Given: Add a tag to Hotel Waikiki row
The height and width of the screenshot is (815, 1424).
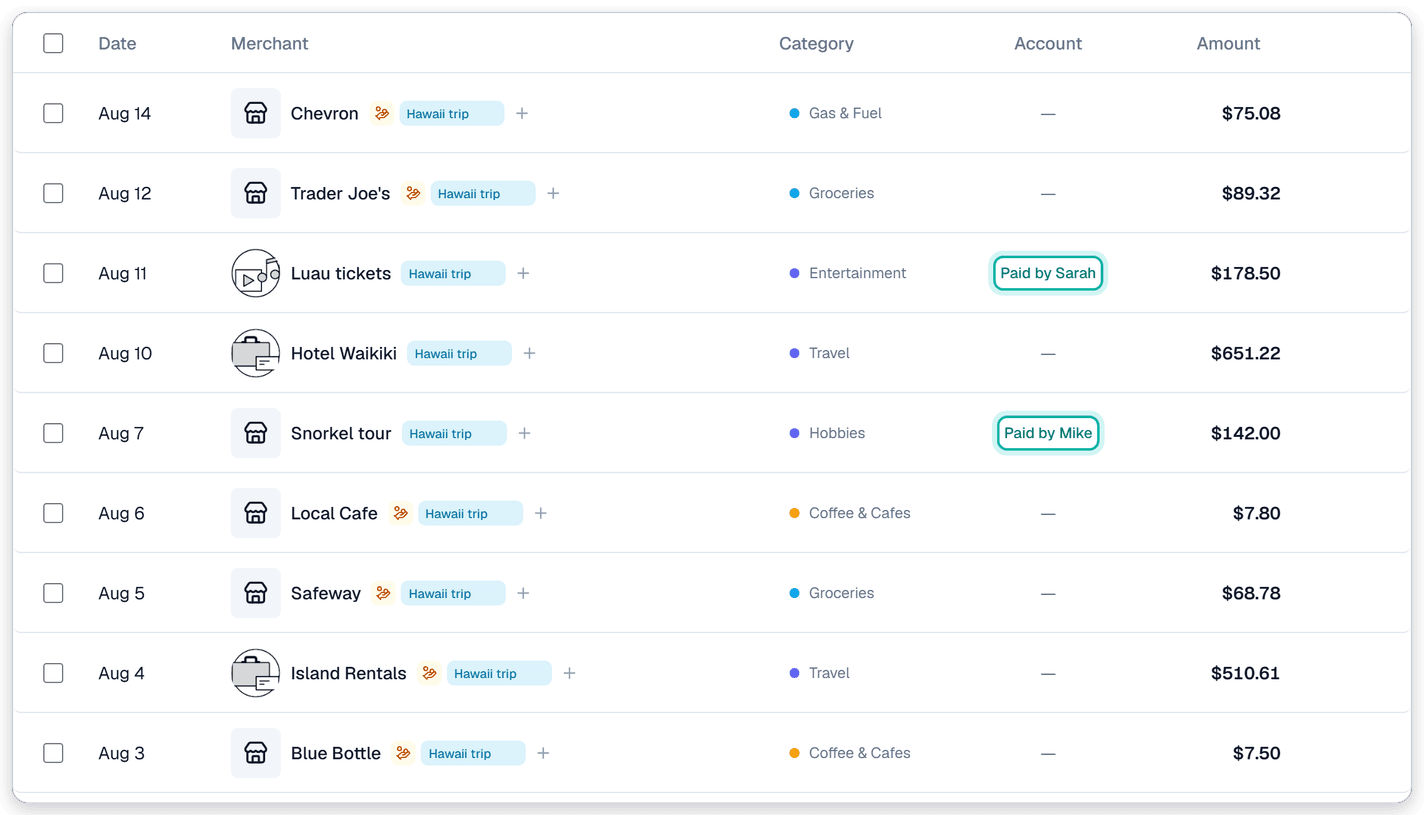Looking at the screenshot, I should [529, 353].
